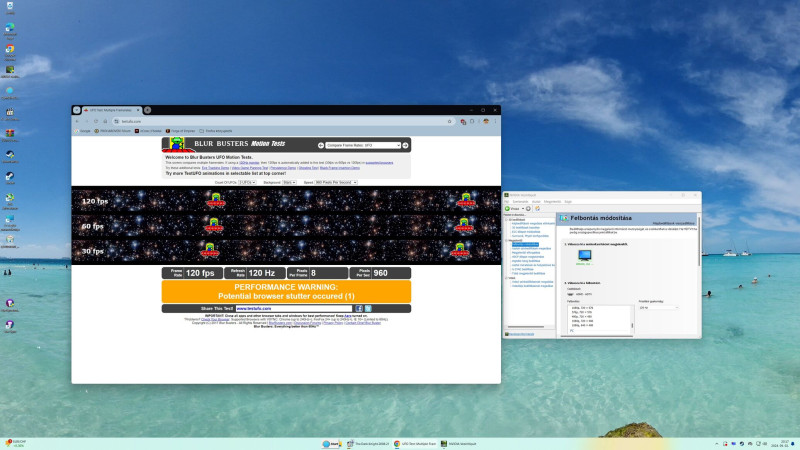The image size is (800, 450).
Task: Open the Chrome extensions puzzle icon
Action: pyautogui.click(x=472, y=121)
